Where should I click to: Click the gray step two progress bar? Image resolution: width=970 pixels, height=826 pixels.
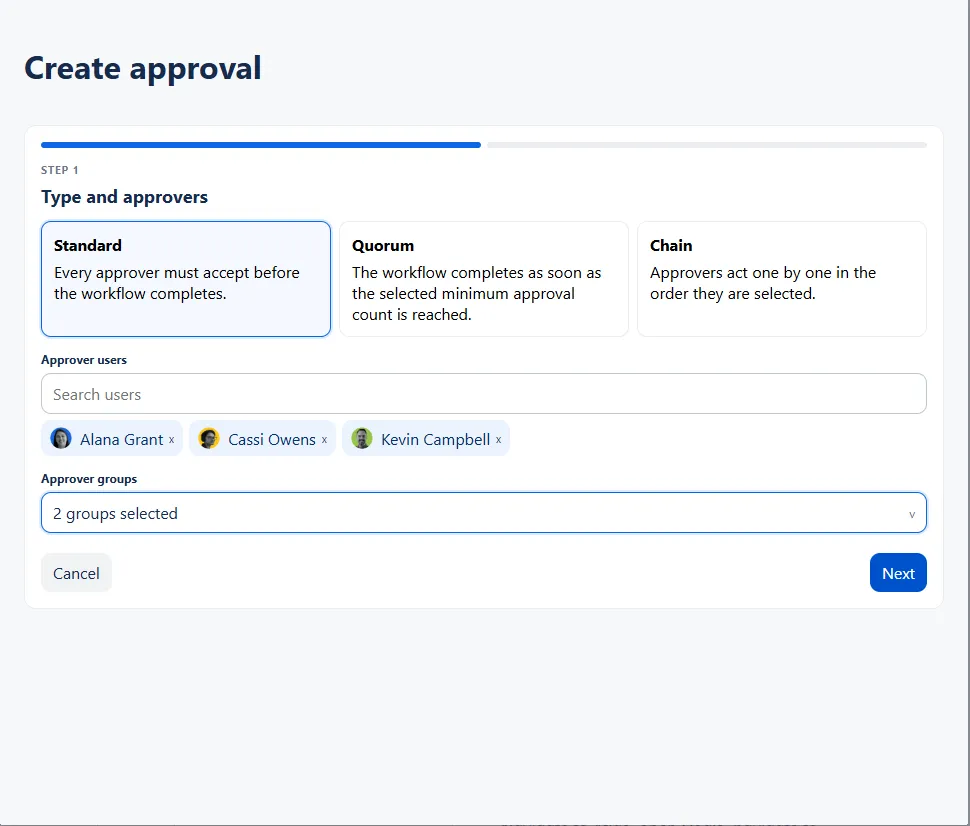[x=707, y=145]
